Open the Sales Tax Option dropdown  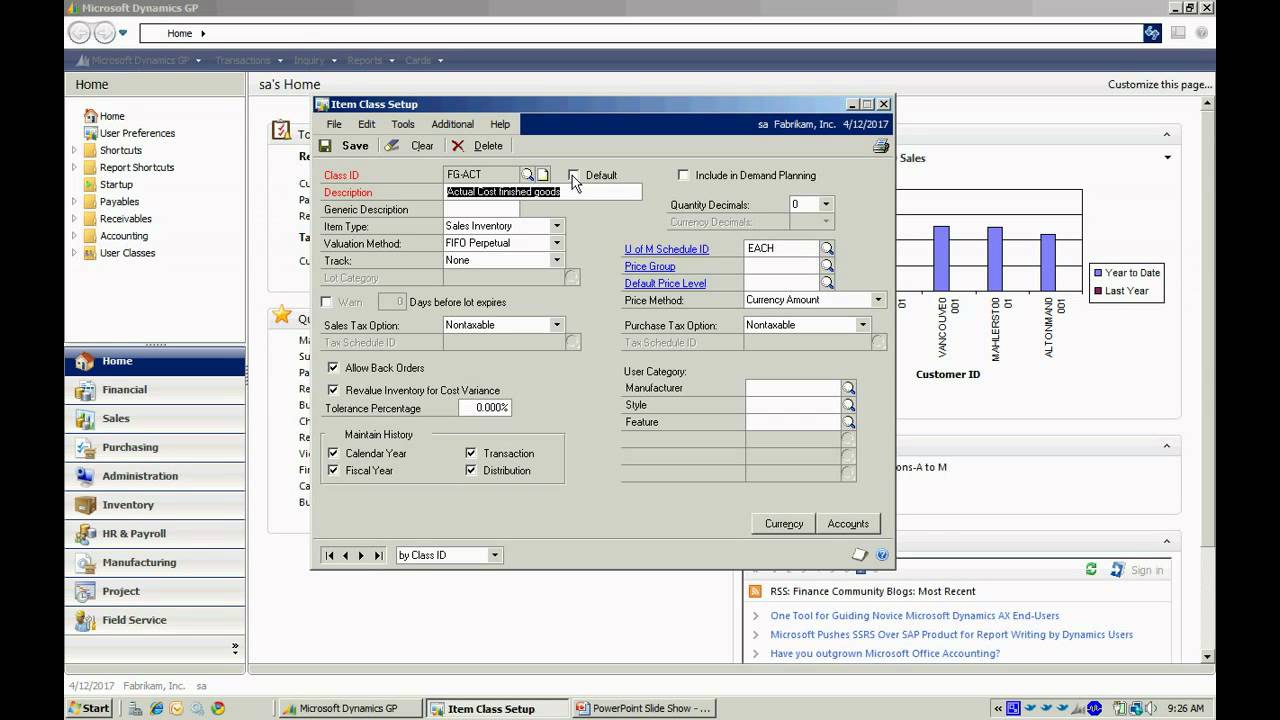click(557, 325)
